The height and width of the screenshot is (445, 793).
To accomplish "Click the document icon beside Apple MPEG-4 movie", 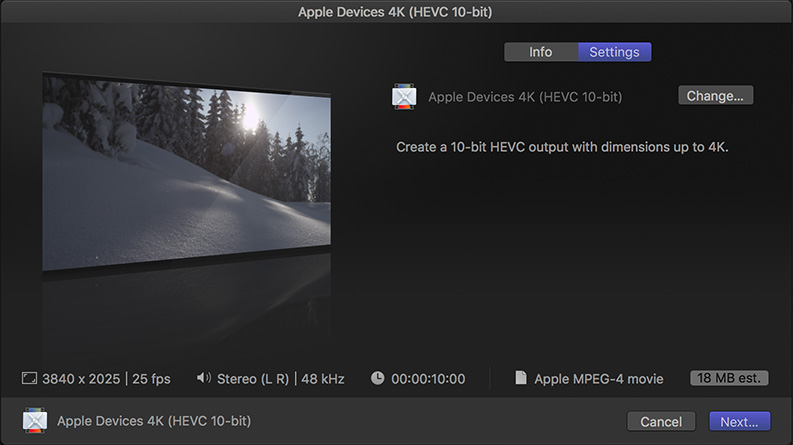I will click(521, 378).
